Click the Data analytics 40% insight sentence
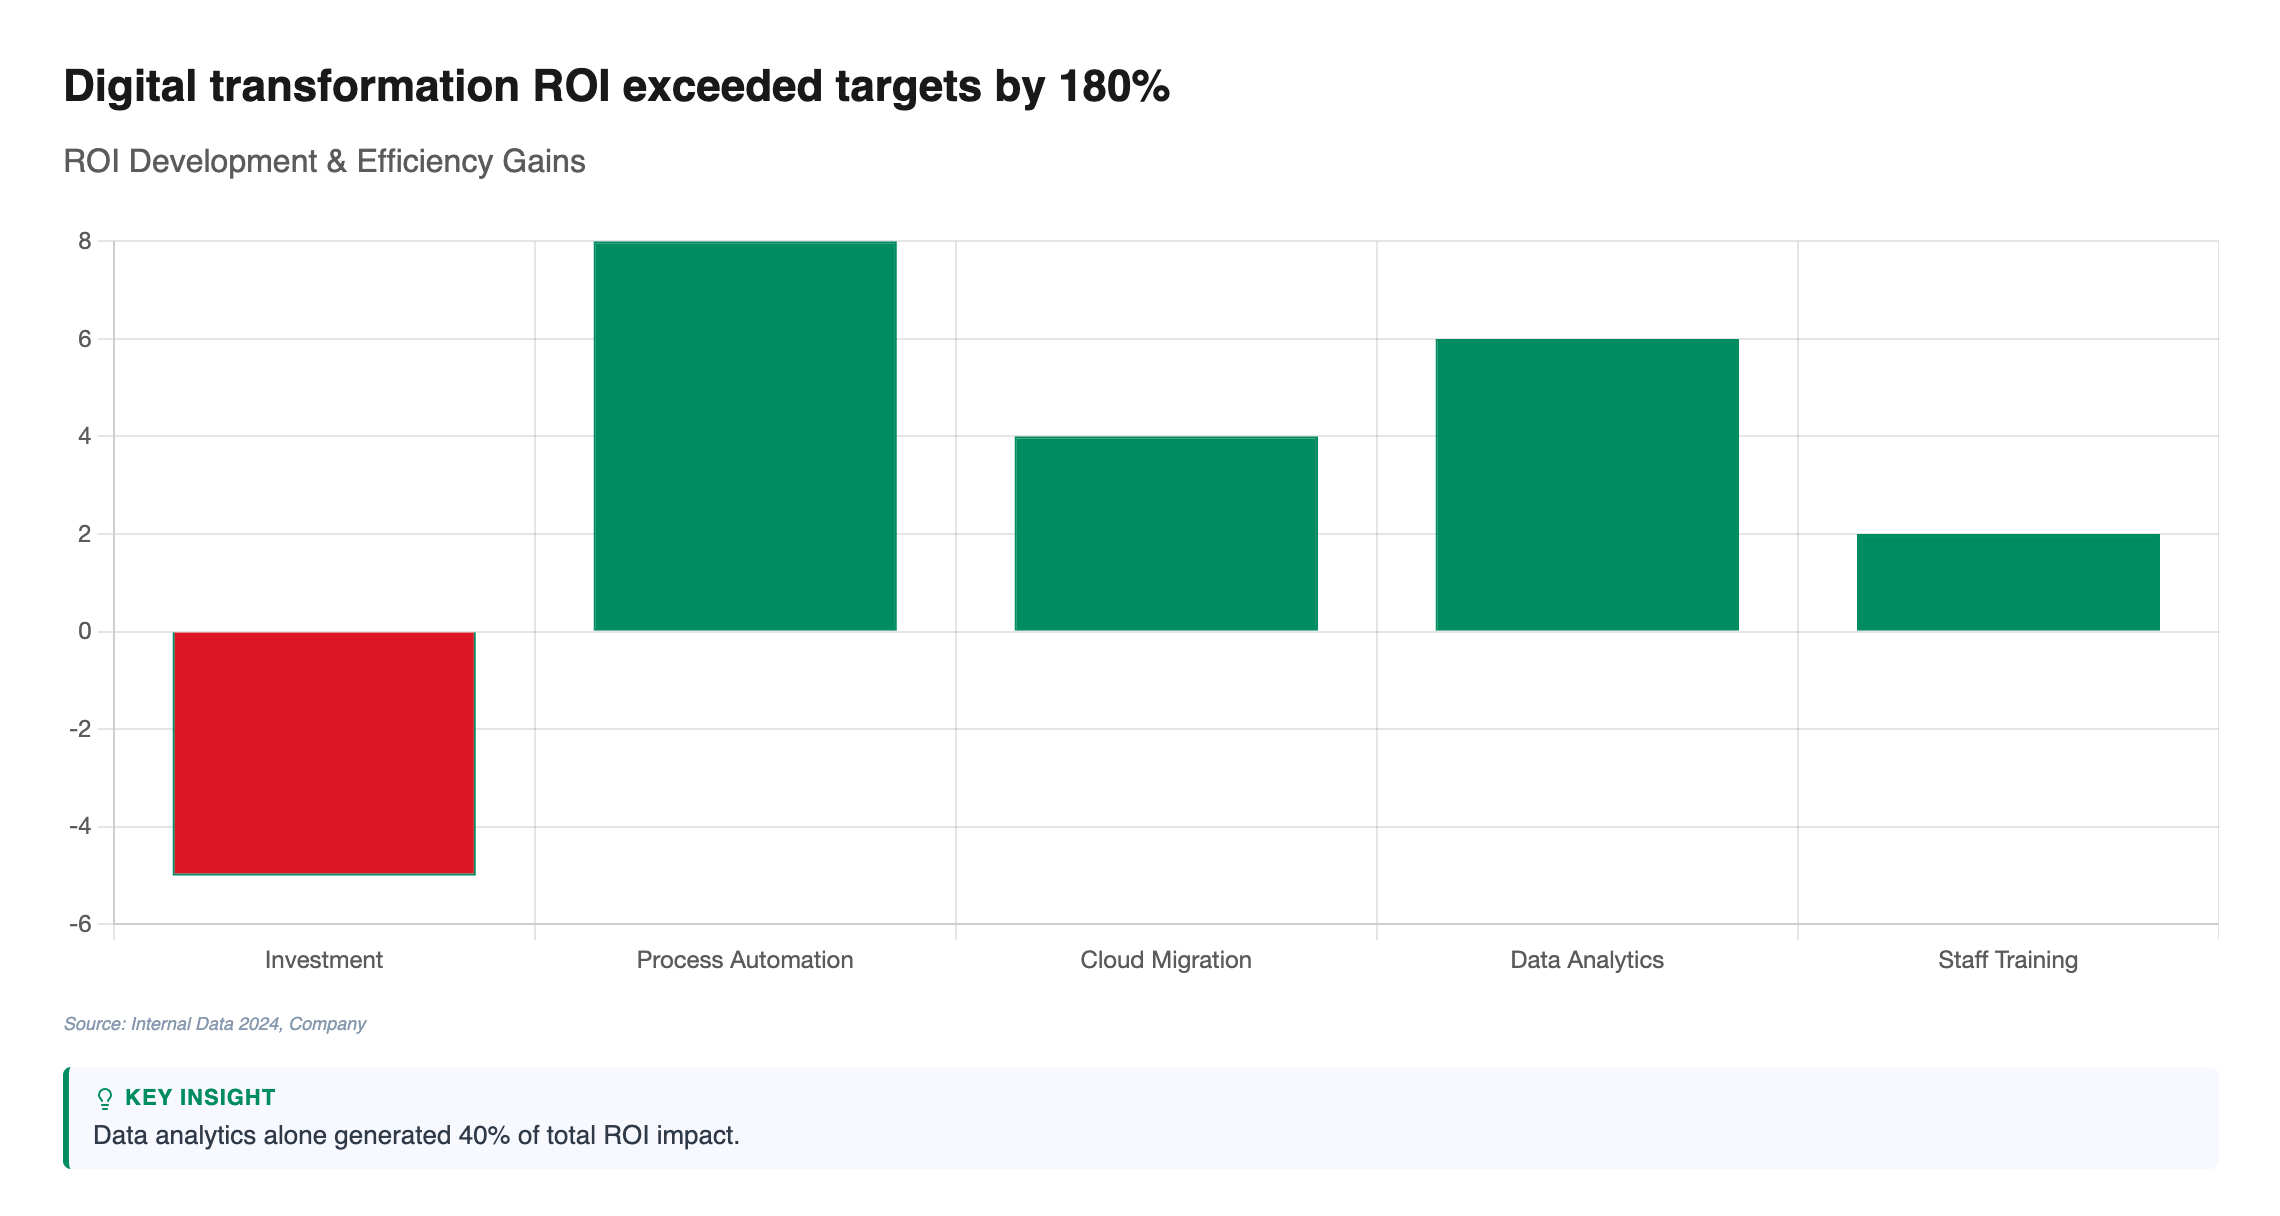The height and width of the screenshot is (1216, 2280). (x=416, y=1136)
